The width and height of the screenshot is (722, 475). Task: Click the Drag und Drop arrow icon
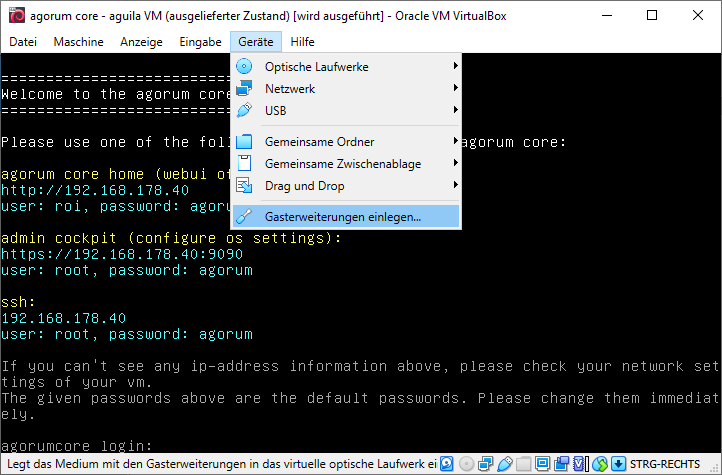pyautogui.click(x=244, y=185)
